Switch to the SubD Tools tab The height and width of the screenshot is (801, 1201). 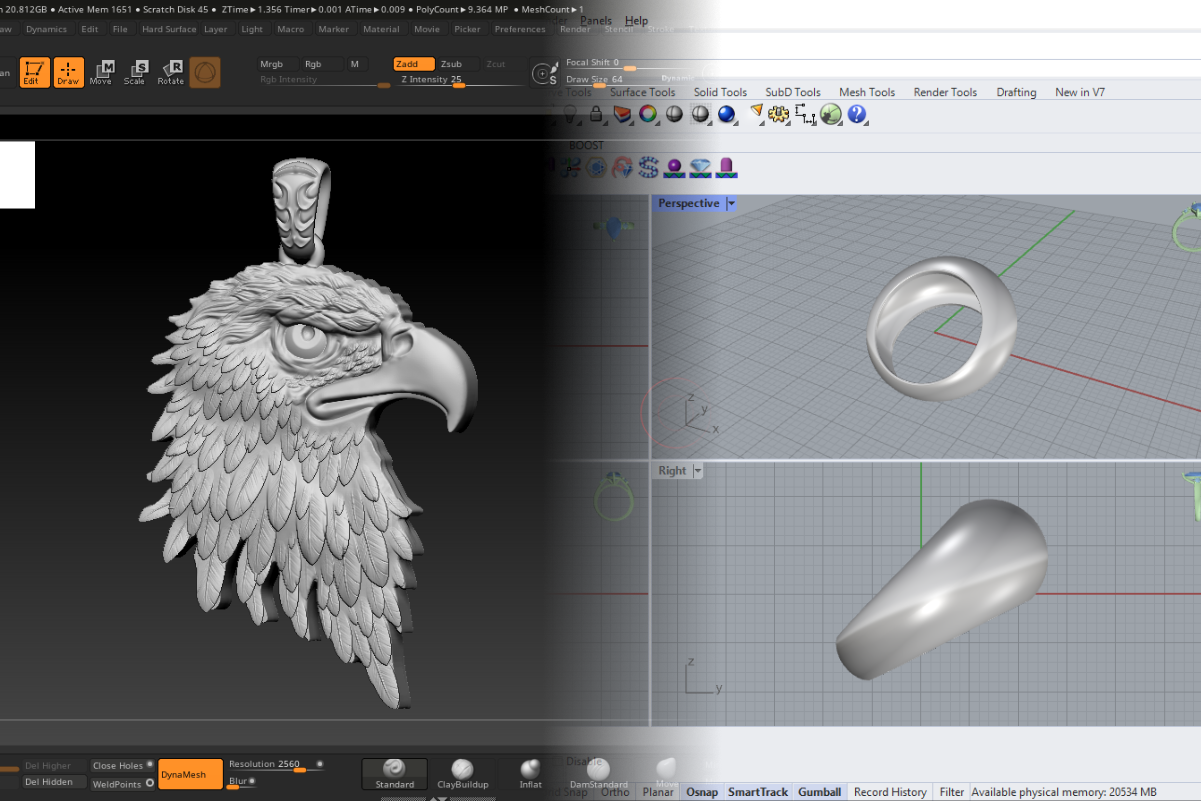[x=793, y=92]
